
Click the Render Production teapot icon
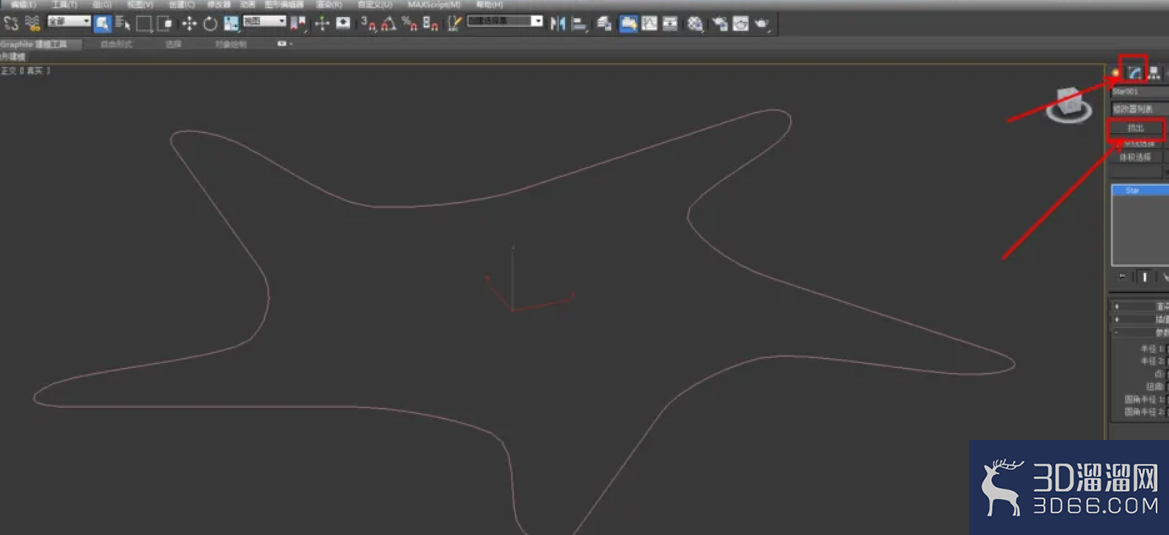[x=761, y=24]
